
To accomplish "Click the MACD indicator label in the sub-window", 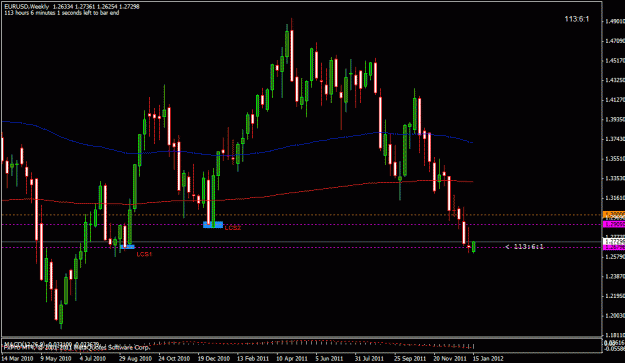I will [x=52, y=344].
